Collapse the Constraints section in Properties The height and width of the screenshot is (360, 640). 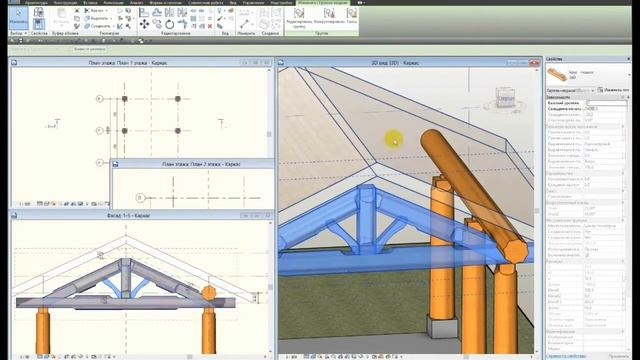(623, 97)
